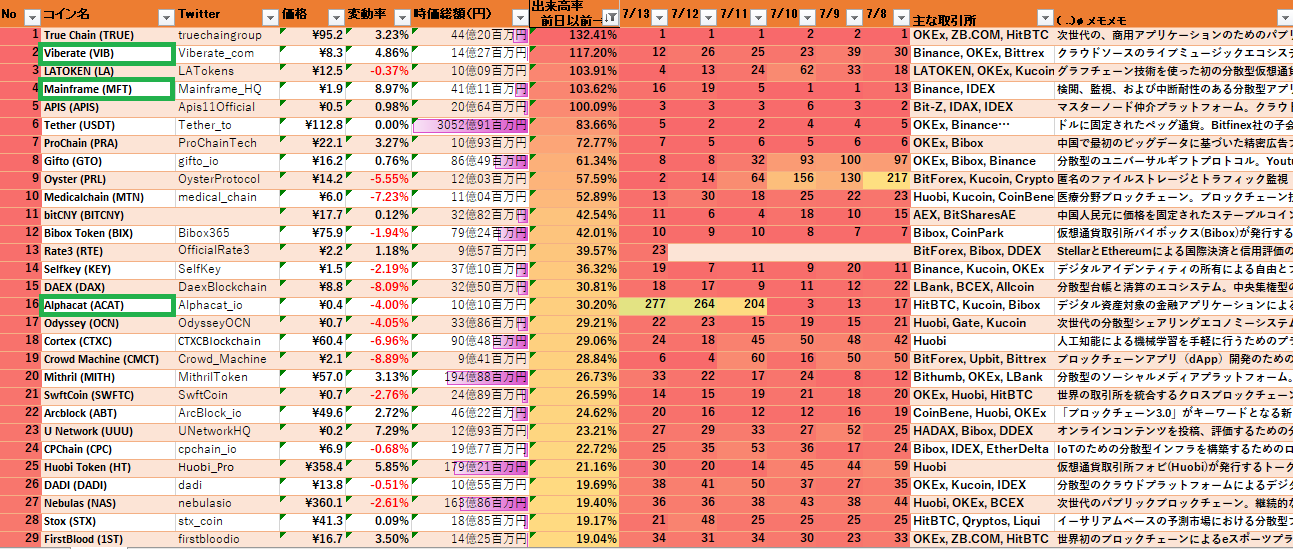Select Tether's market cap data bar cell
Screen dimensions: 1293x549
468,125
